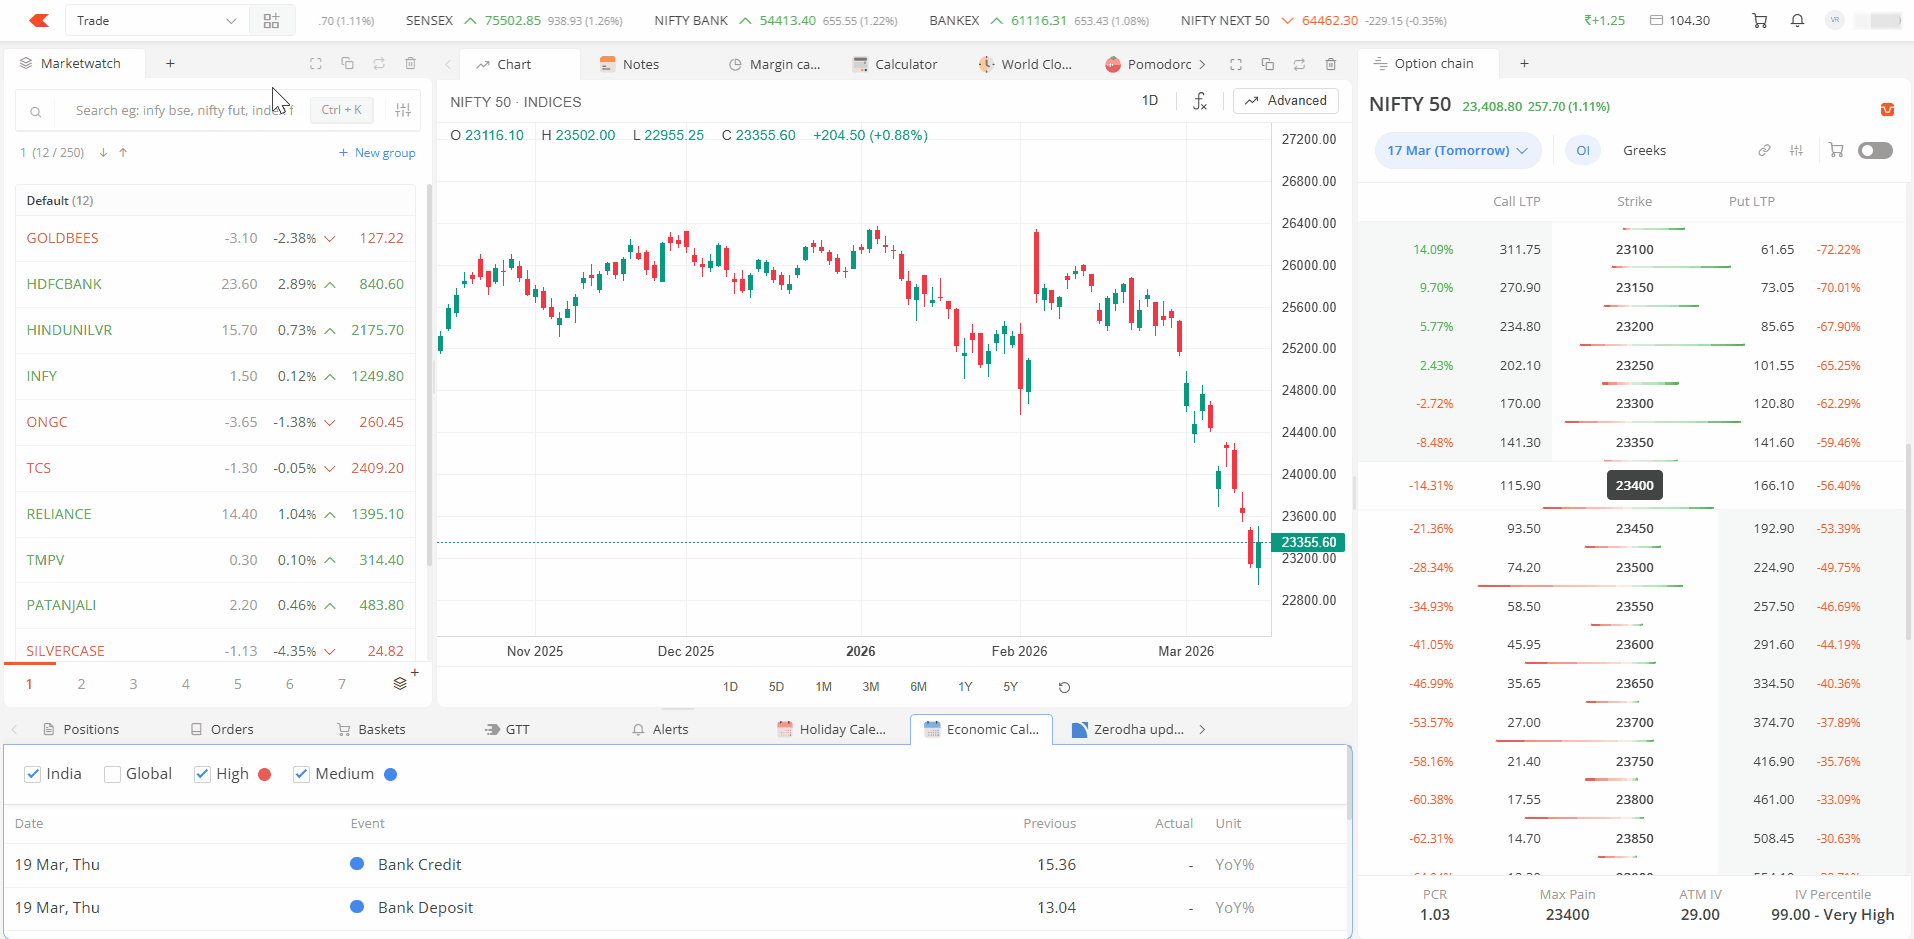Click the New group link
The image size is (1914, 939).
click(x=377, y=153)
